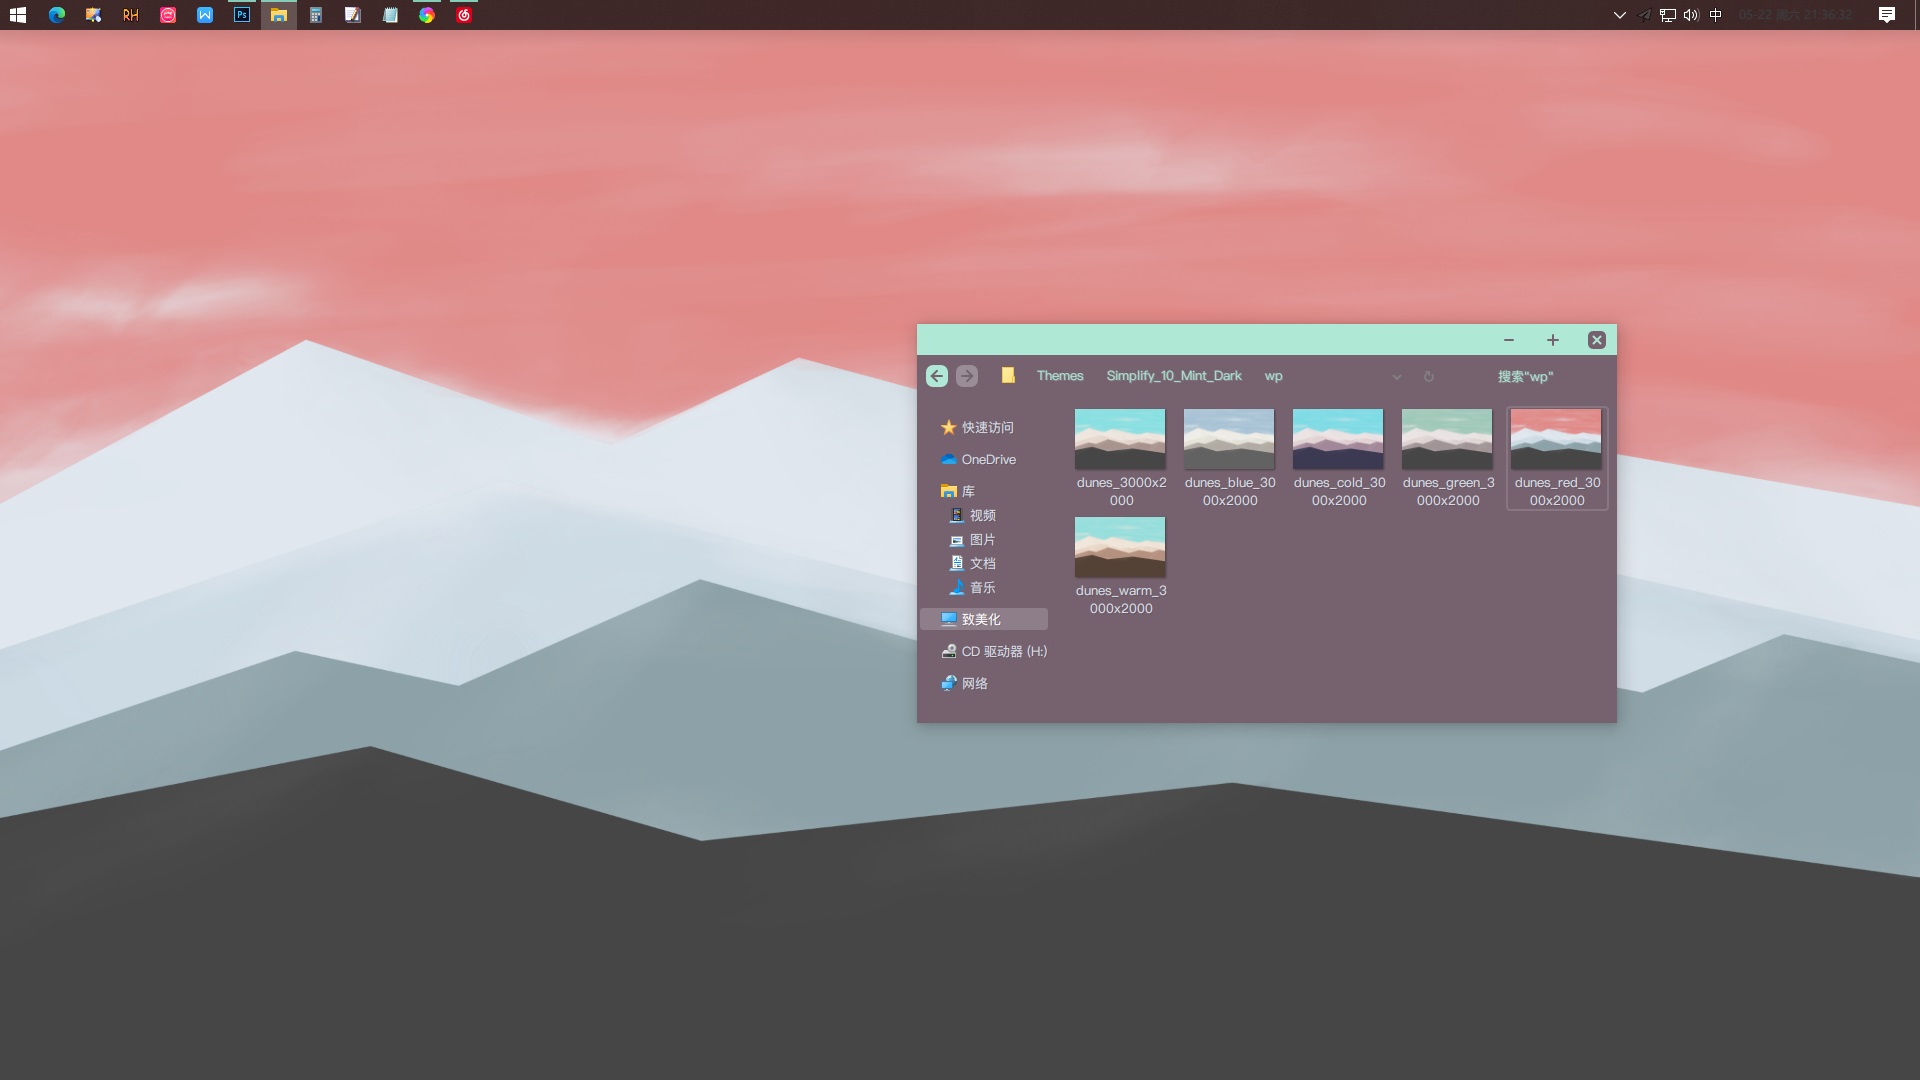The image size is (1920, 1080).
Task: Open the blue W app in taskbar
Action: pyautogui.click(x=205, y=15)
